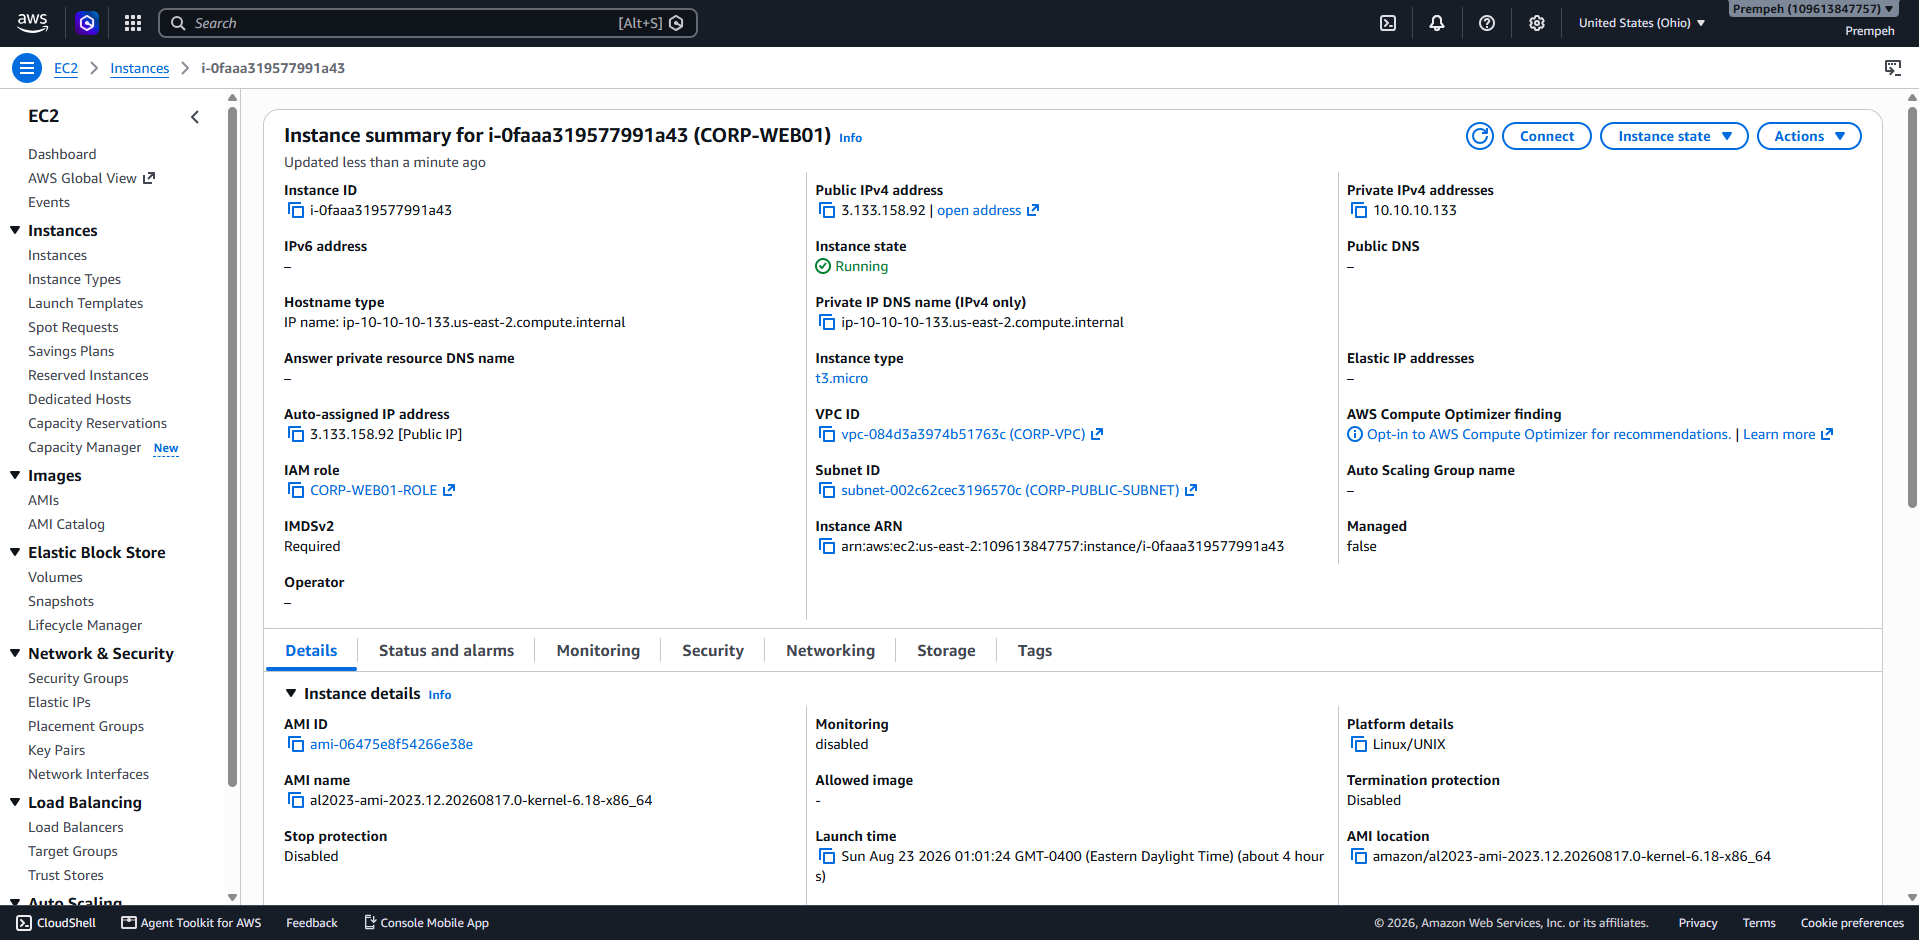Open the help question mark icon
Screen dimensions: 1919x940
(x=1487, y=23)
